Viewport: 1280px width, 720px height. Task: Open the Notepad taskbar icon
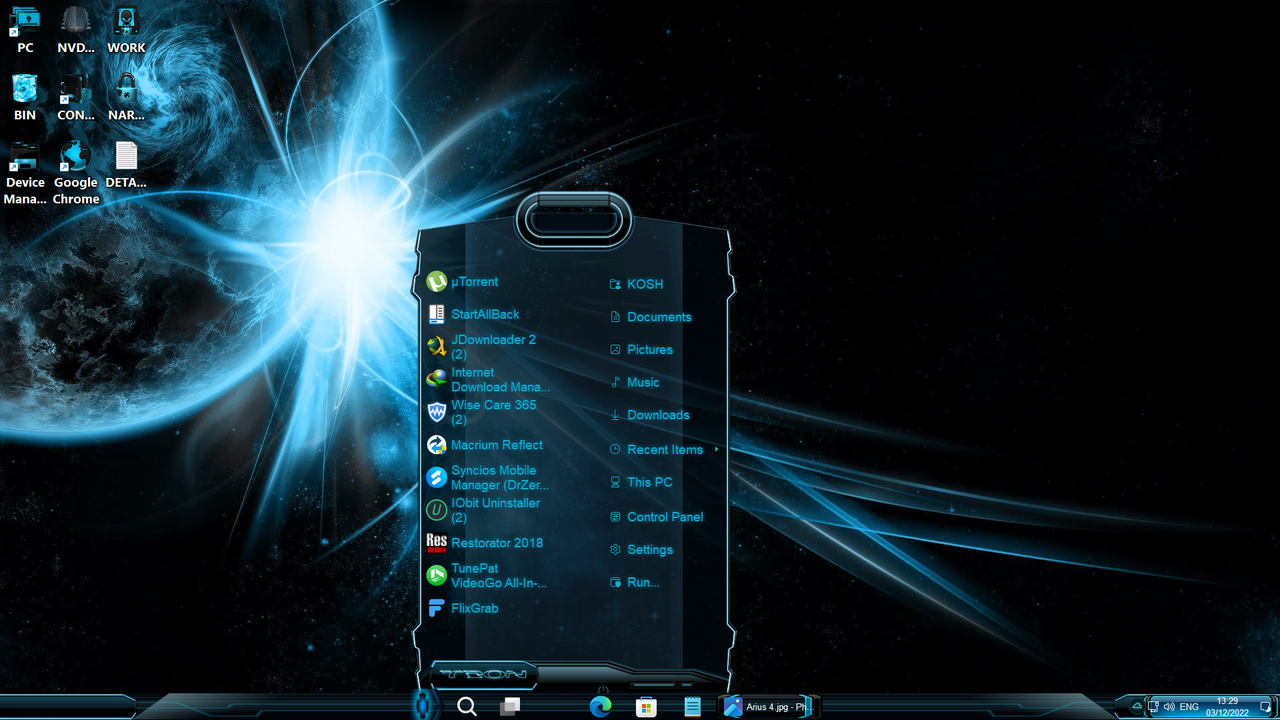coord(692,707)
